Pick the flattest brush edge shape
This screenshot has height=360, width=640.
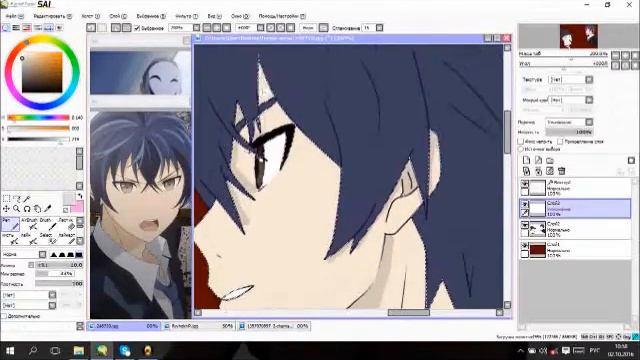tap(78, 254)
